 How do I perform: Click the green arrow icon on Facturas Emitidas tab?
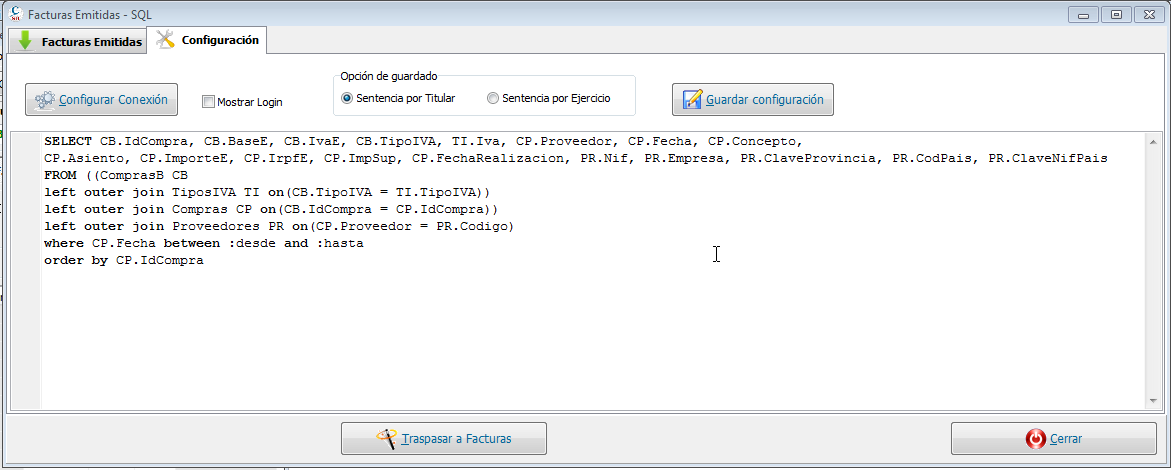(x=25, y=41)
